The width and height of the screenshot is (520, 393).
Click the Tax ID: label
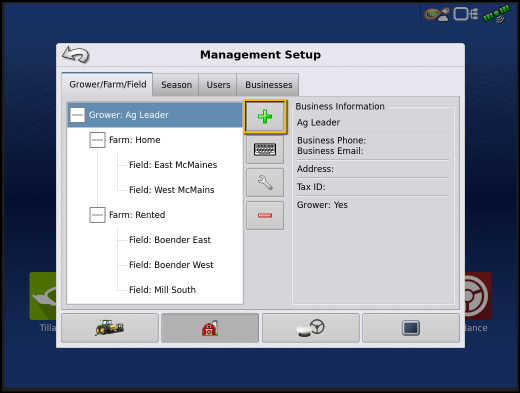click(311, 187)
